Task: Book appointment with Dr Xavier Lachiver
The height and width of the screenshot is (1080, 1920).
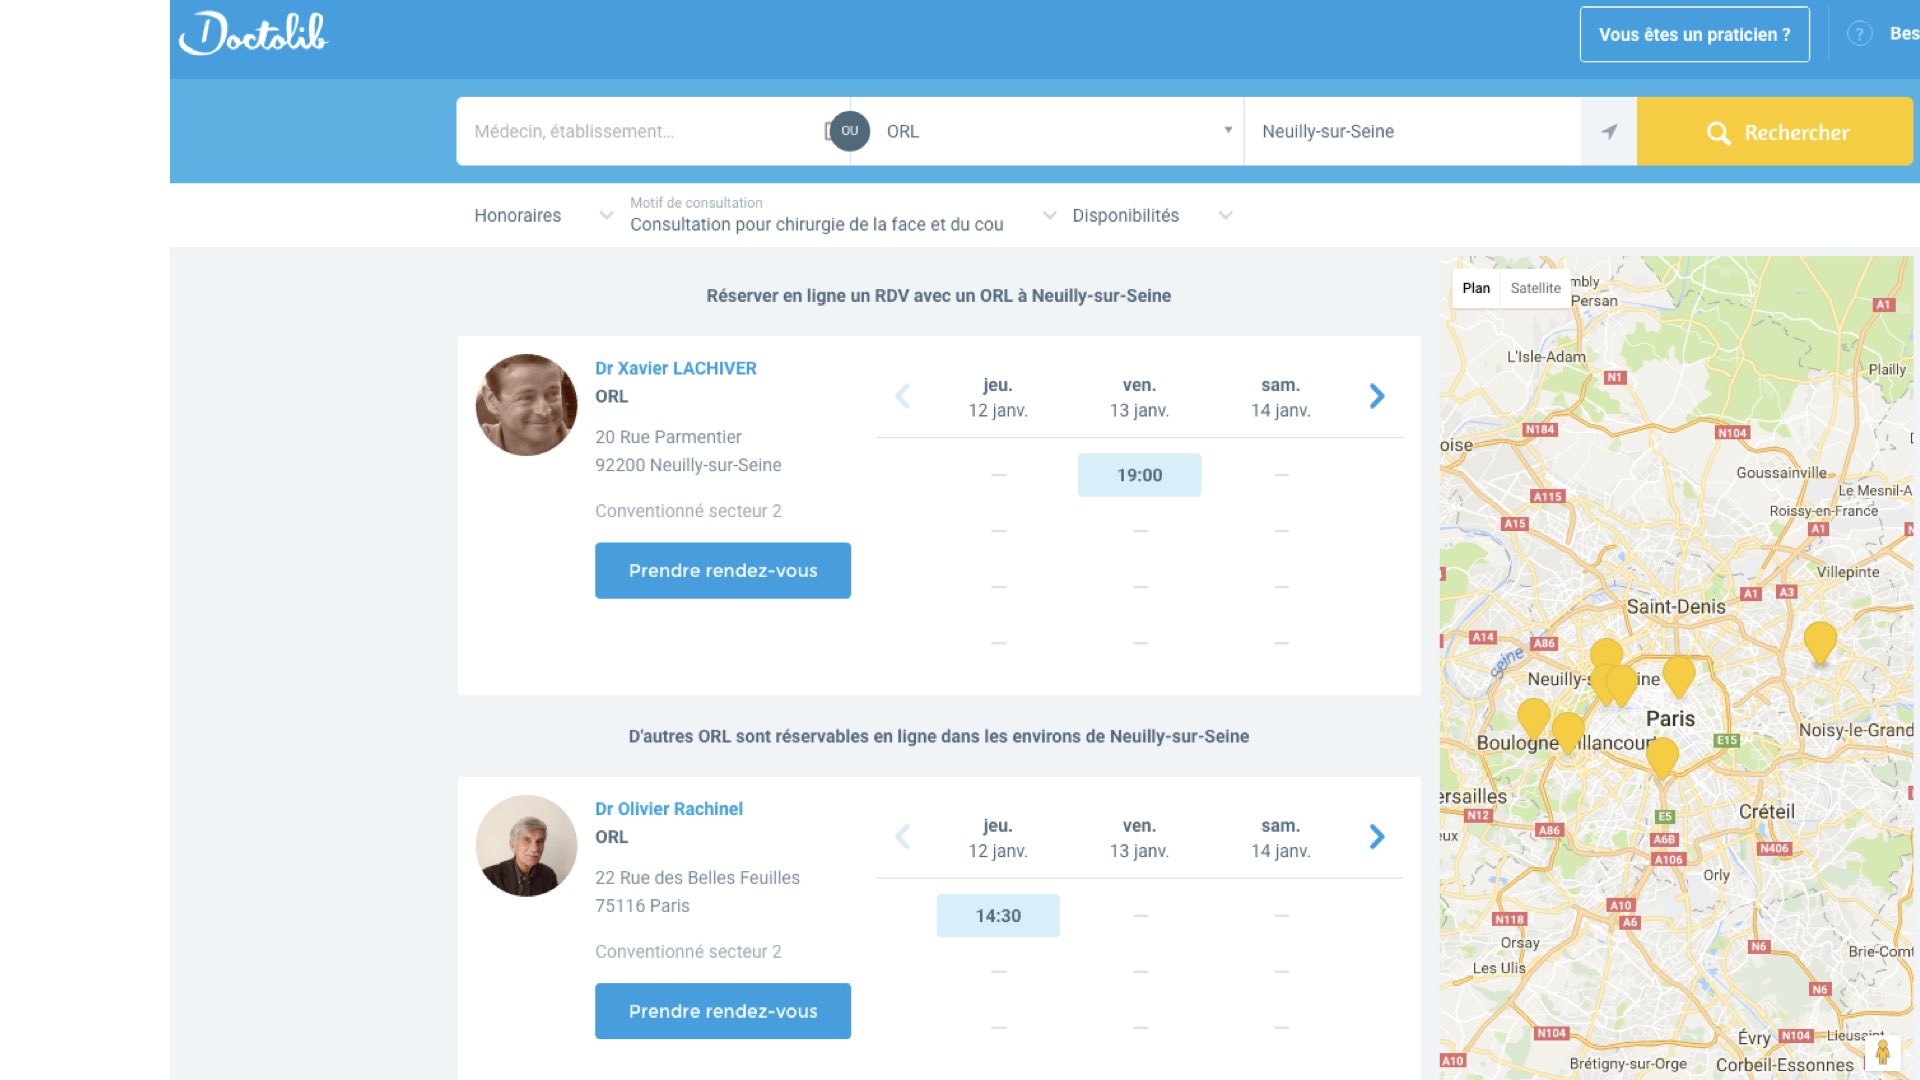Action: [x=723, y=571]
